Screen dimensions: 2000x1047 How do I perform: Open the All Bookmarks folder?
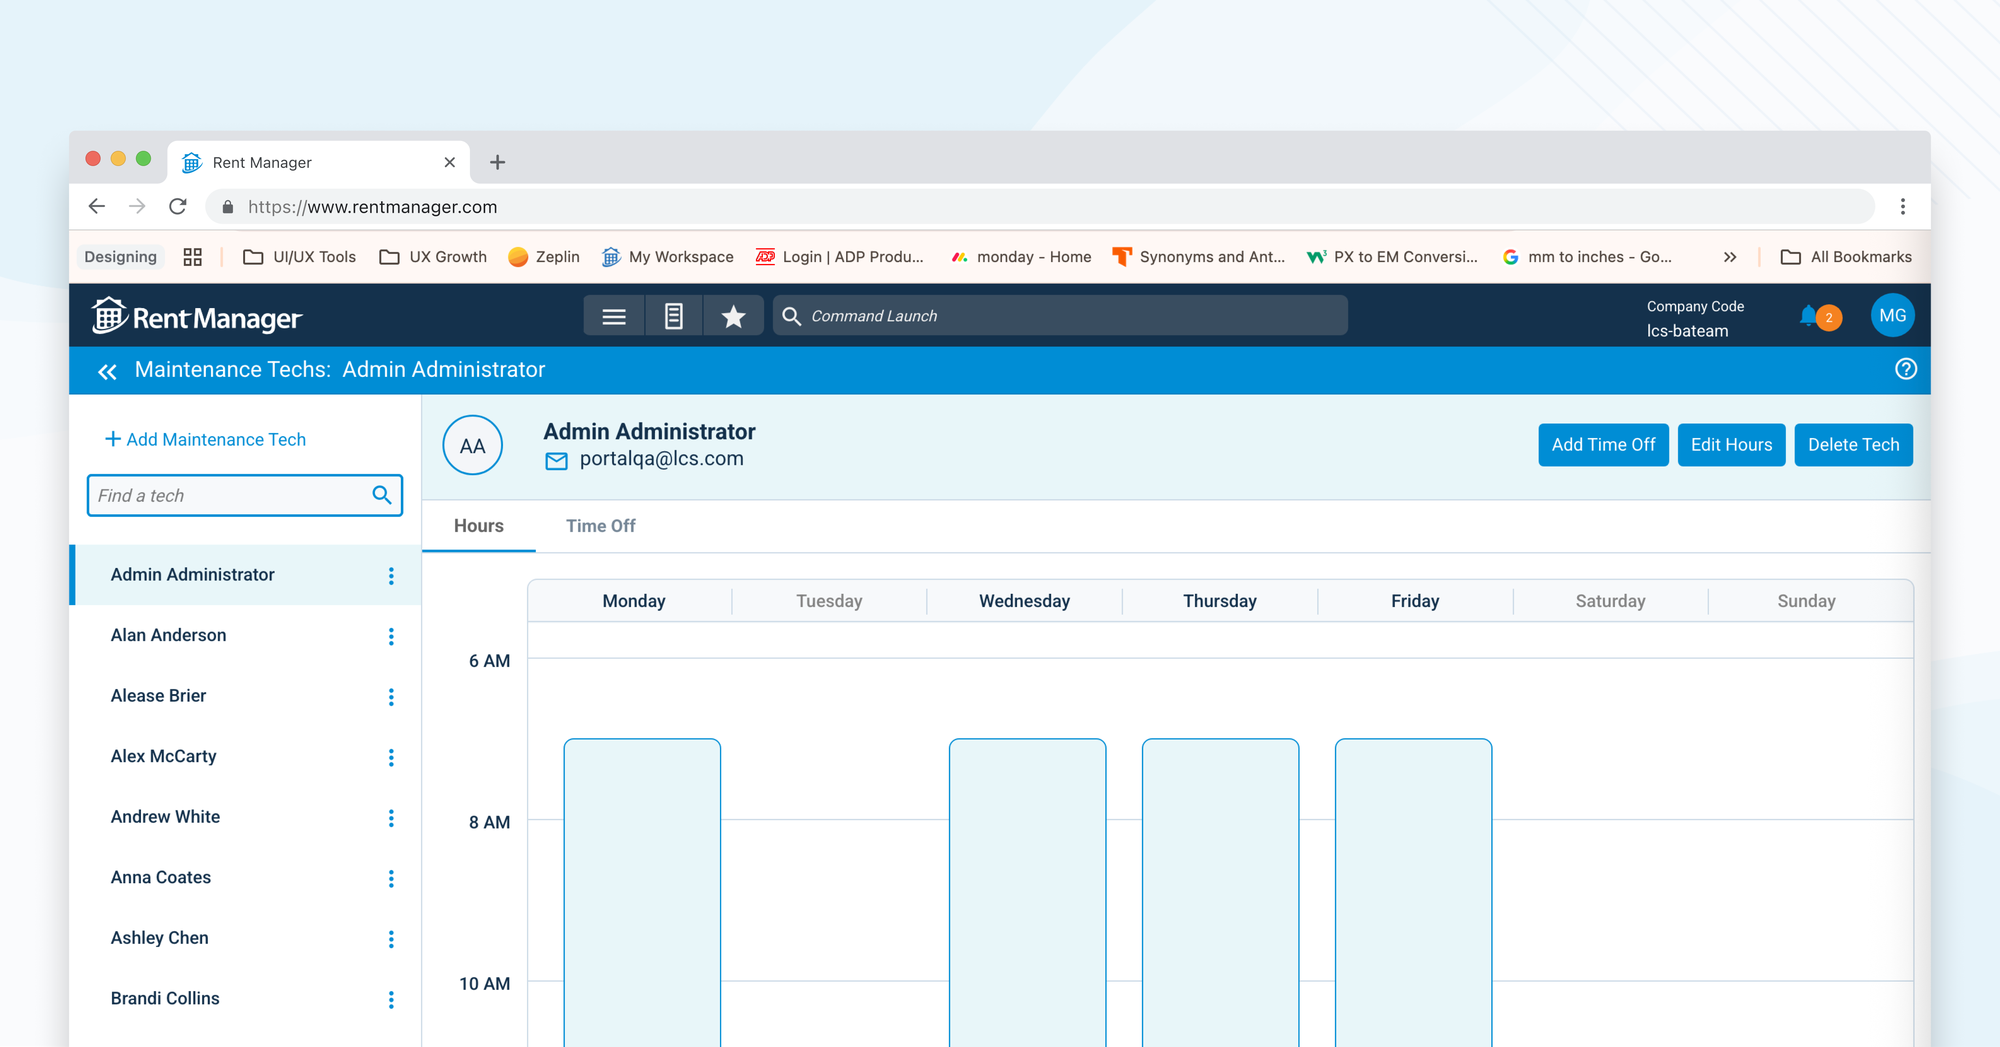click(x=1846, y=257)
